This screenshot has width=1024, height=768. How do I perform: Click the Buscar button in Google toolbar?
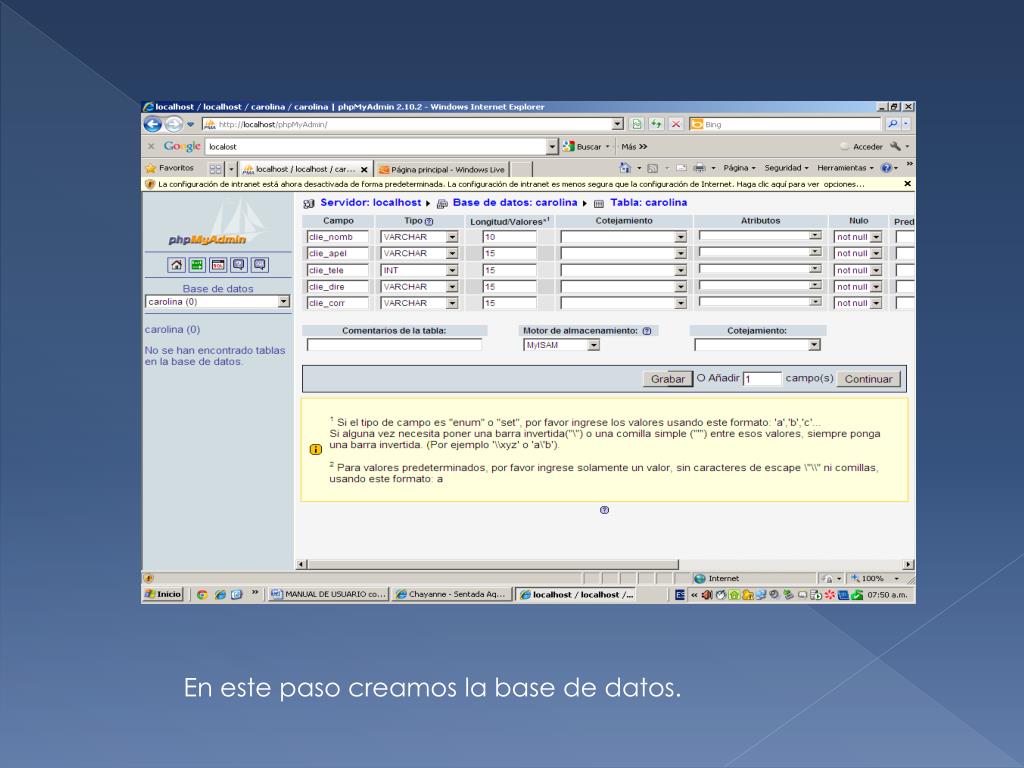[586, 147]
